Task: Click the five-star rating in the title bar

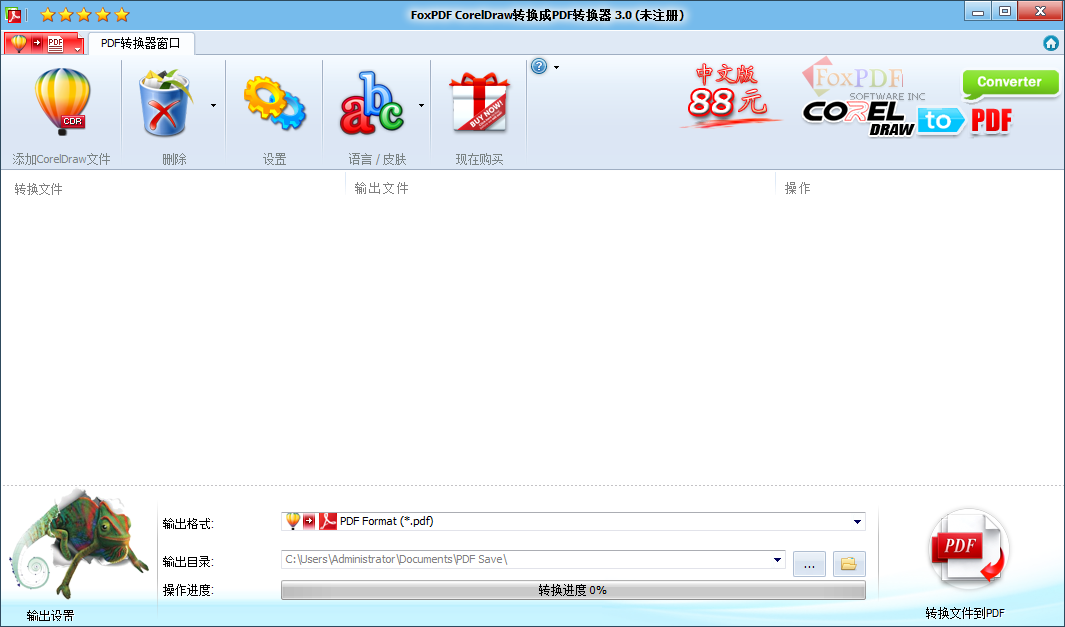Action: click(x=84, y=14)
